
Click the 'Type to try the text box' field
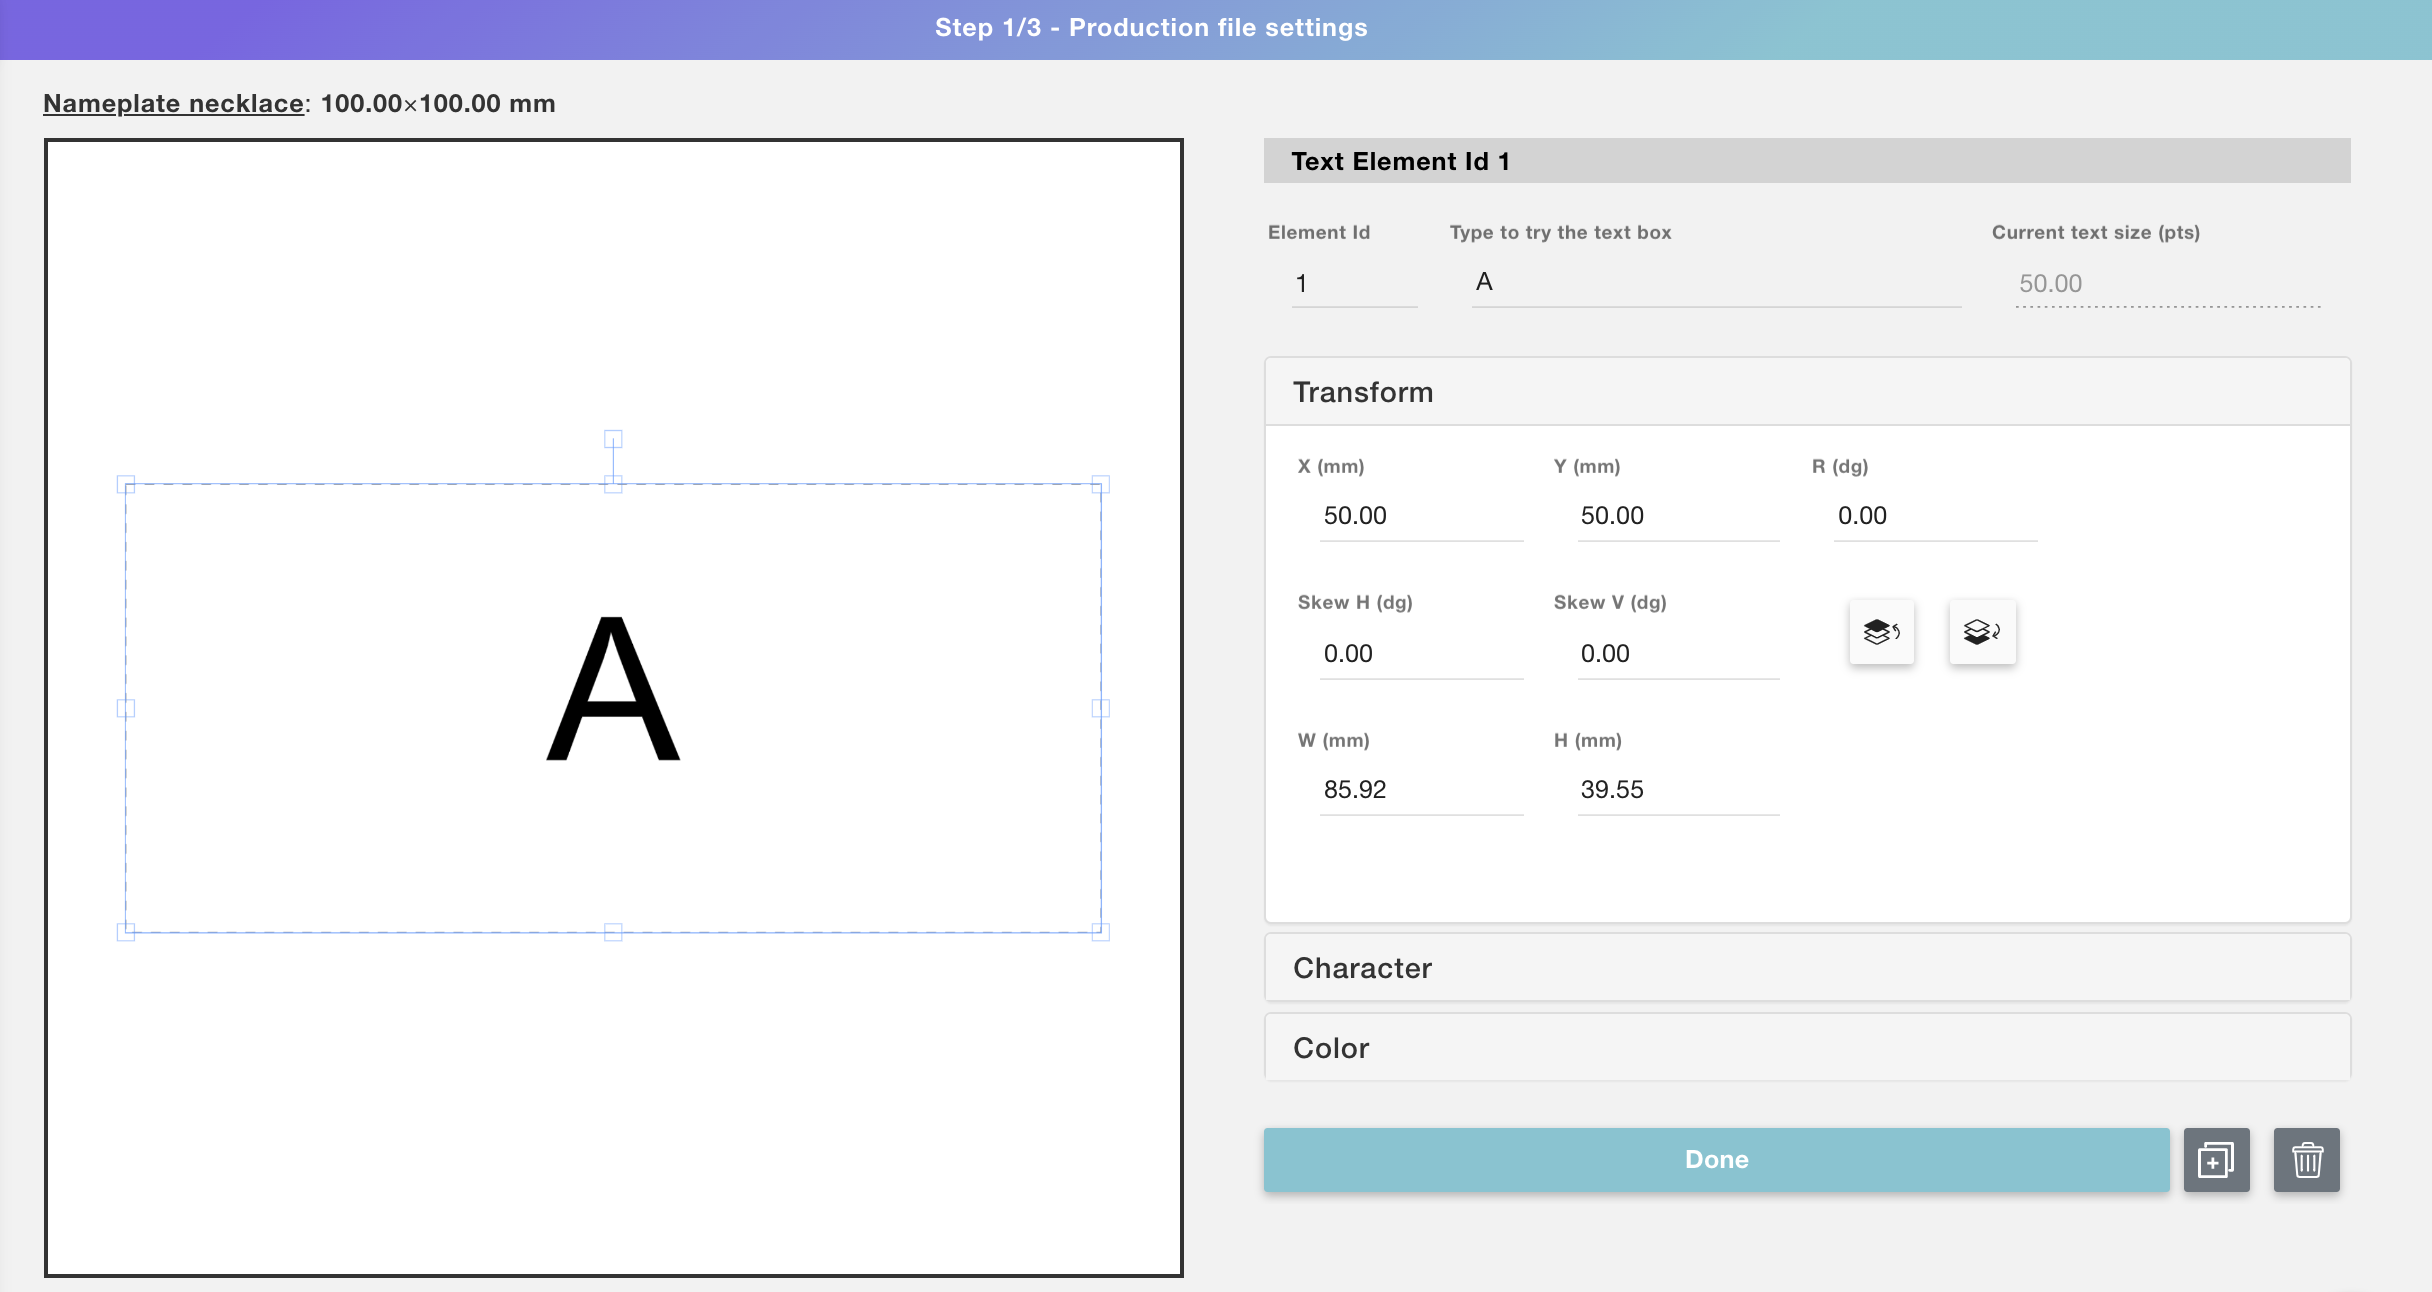tap(1714, 283)
